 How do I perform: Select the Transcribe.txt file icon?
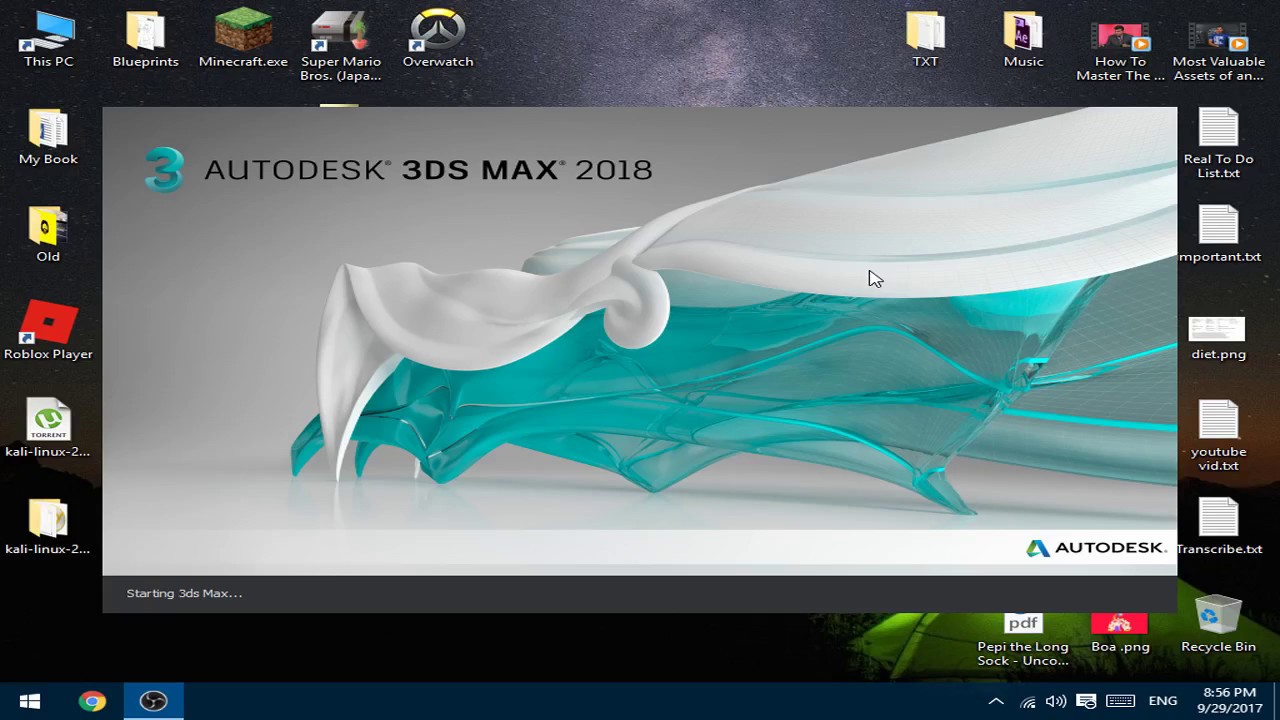click(1218, 526)
